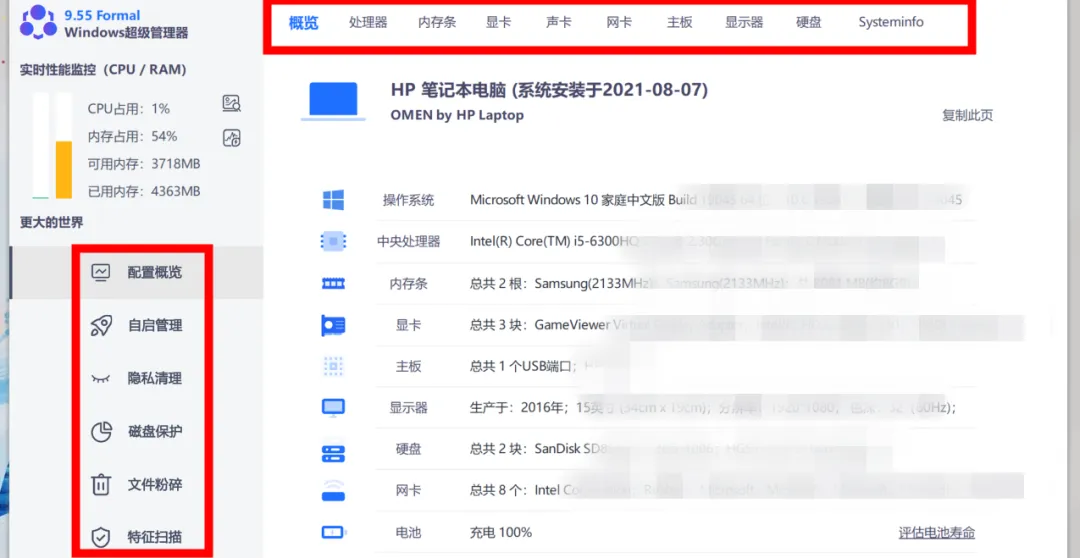This screenshot has width=1080, height=558.
Task: Click the 显卡 label in the overview table
Action: [408, 325]
